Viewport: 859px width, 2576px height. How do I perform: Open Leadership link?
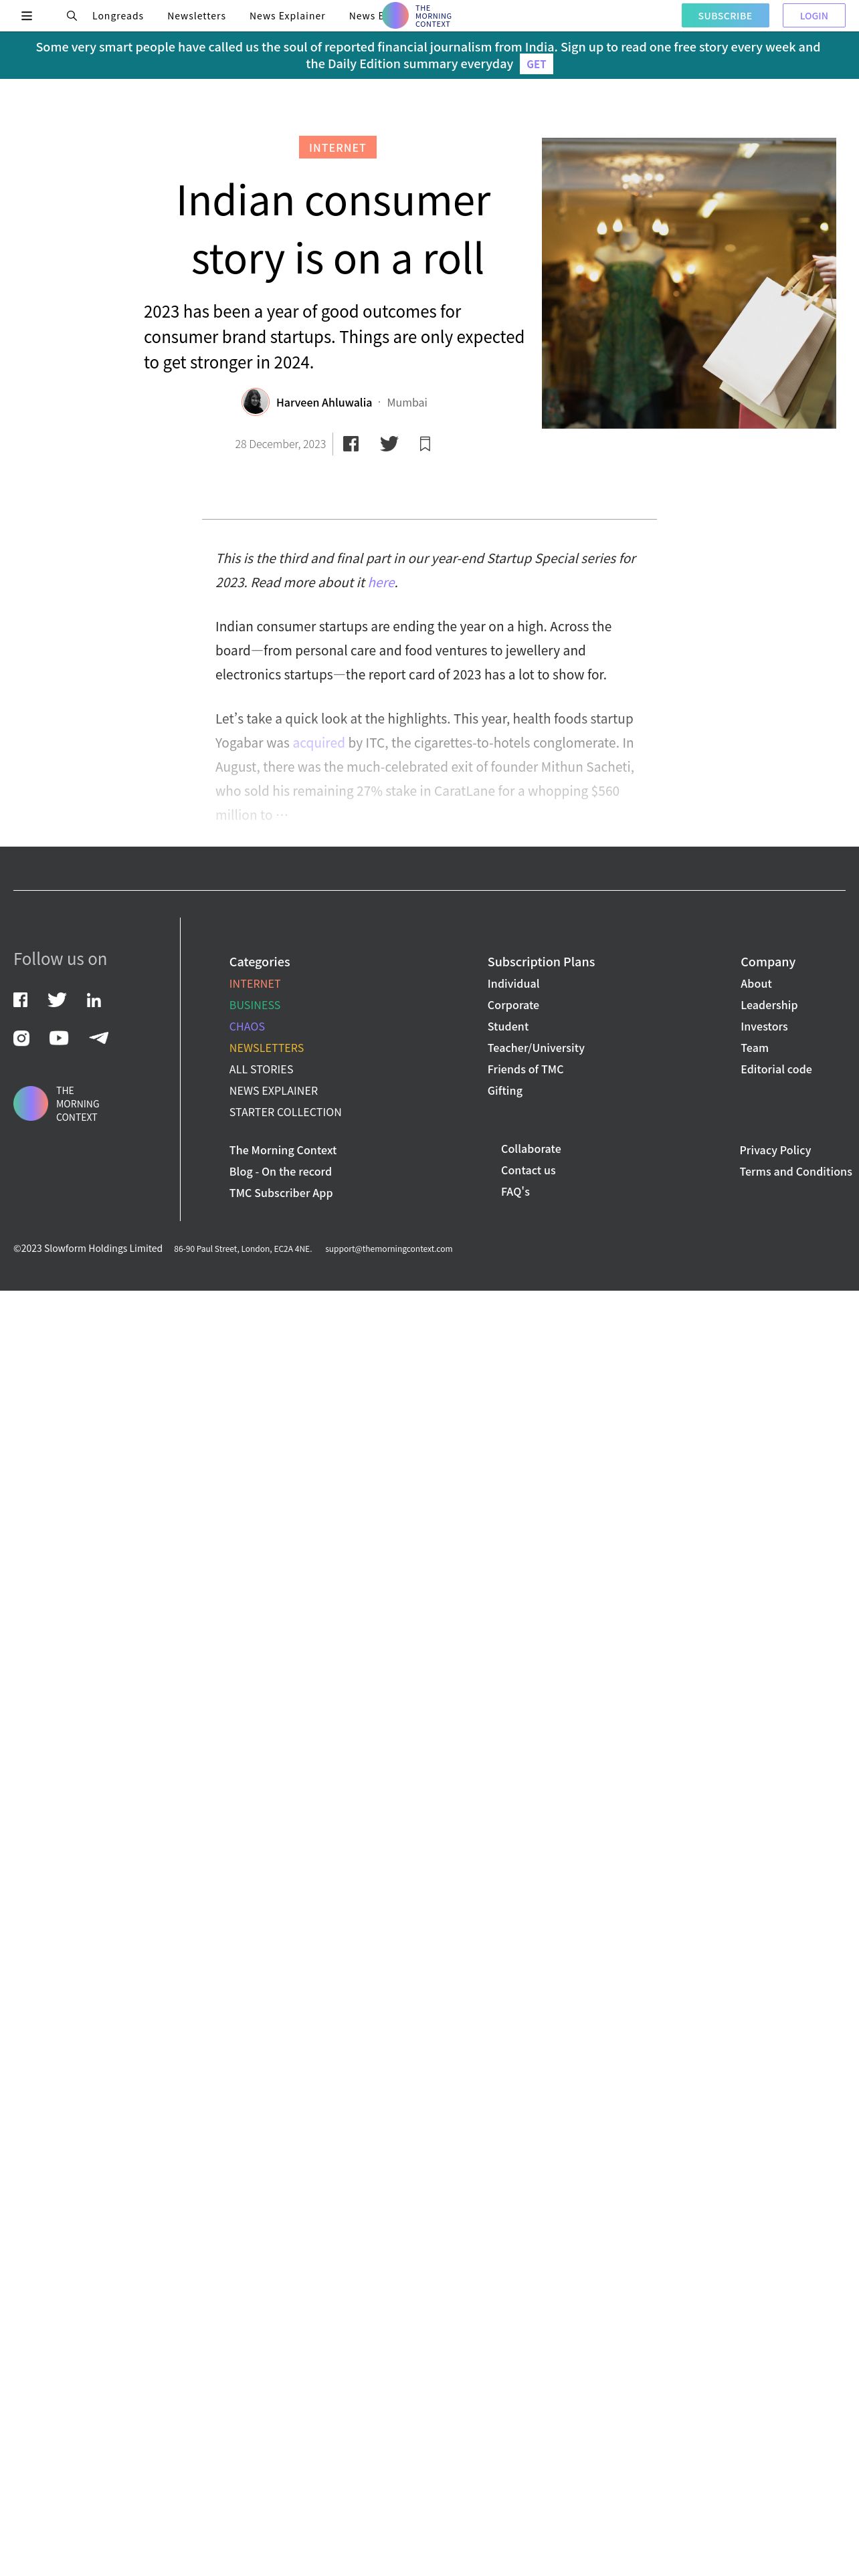[x=769, y=1005]
